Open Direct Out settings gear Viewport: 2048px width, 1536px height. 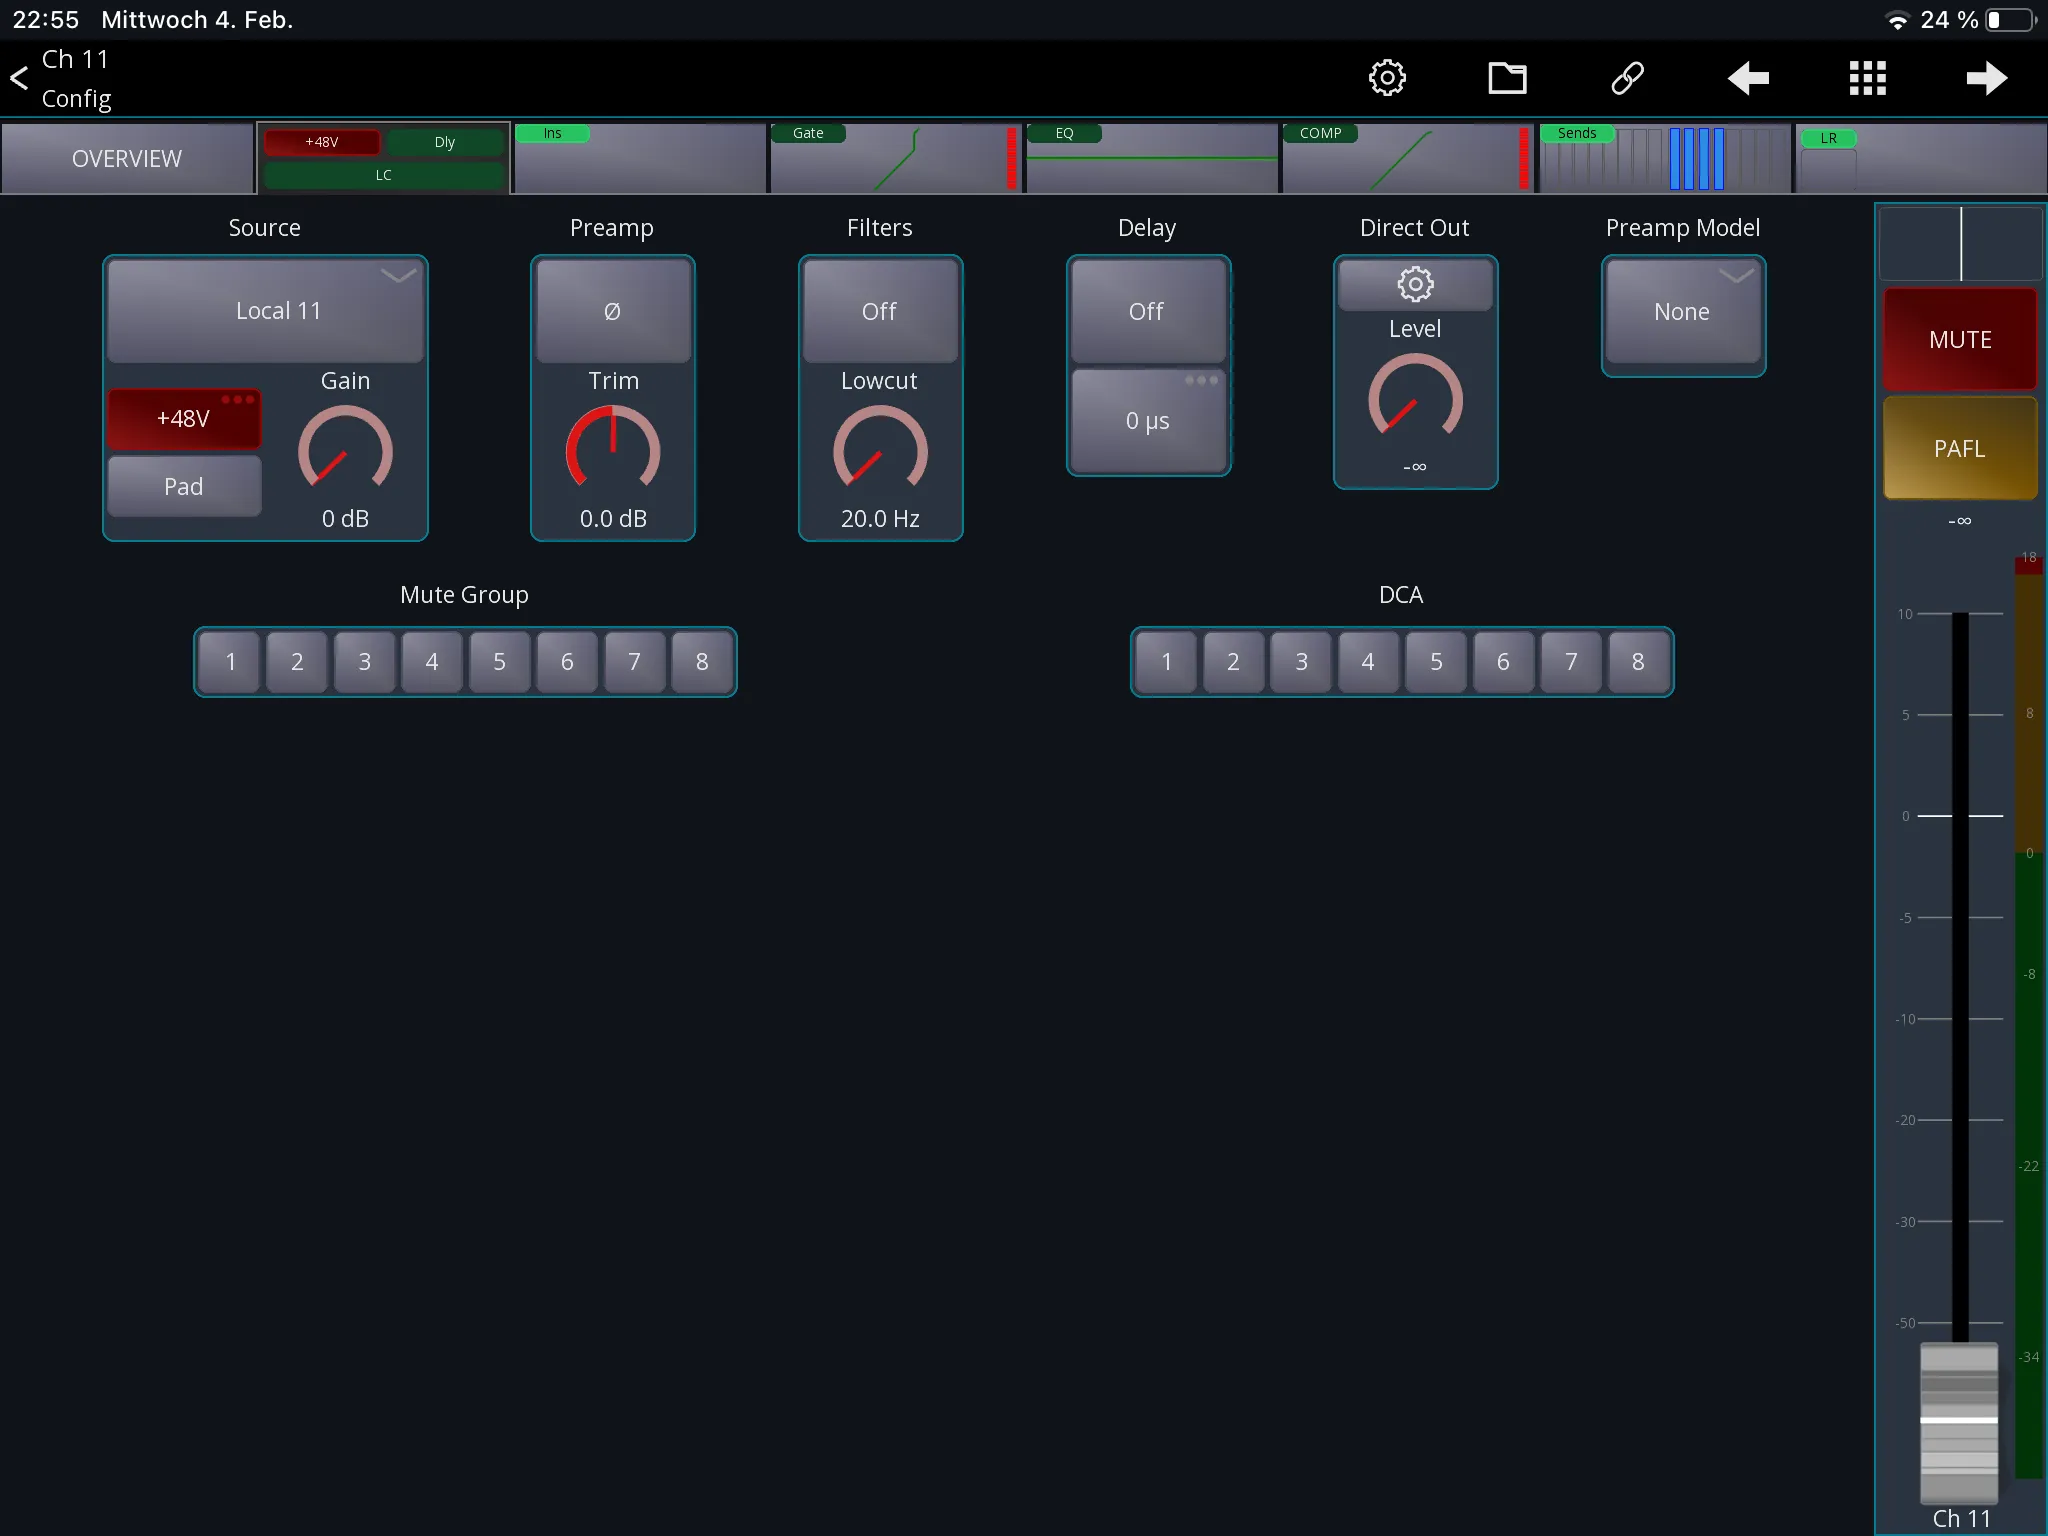1415,285
